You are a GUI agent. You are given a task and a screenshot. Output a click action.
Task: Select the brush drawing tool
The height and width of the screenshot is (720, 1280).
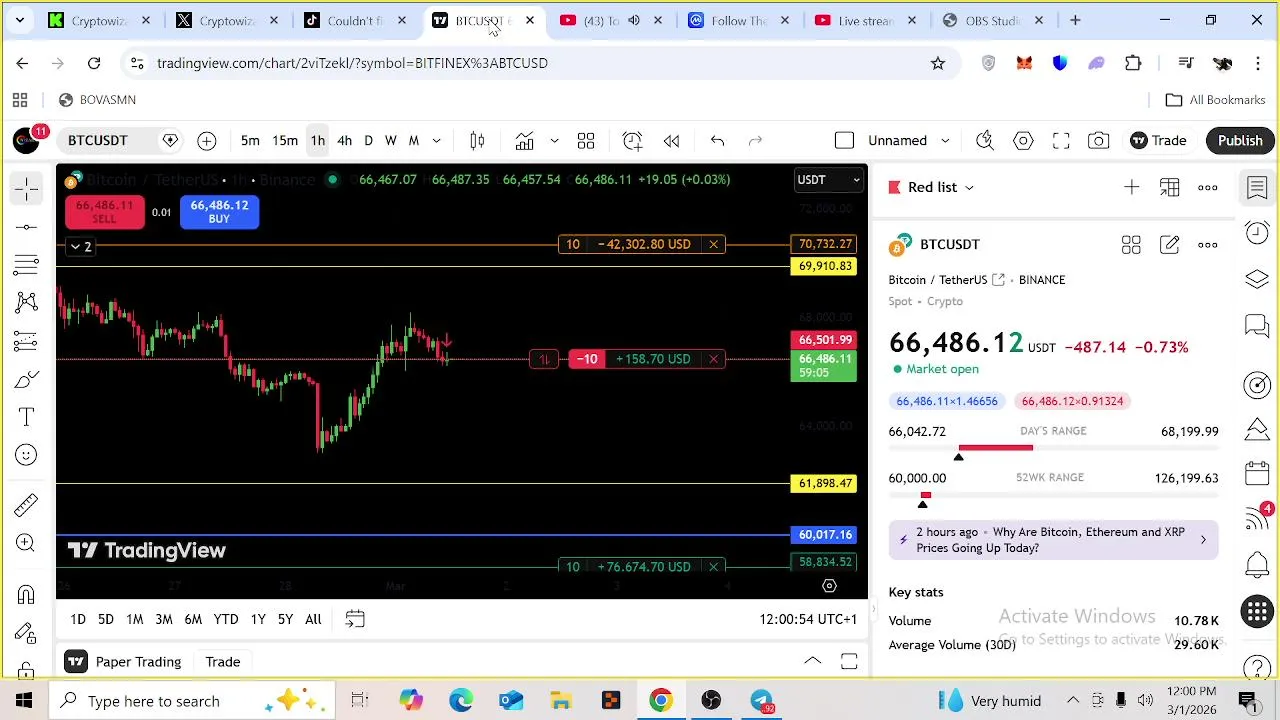point(27,379)
